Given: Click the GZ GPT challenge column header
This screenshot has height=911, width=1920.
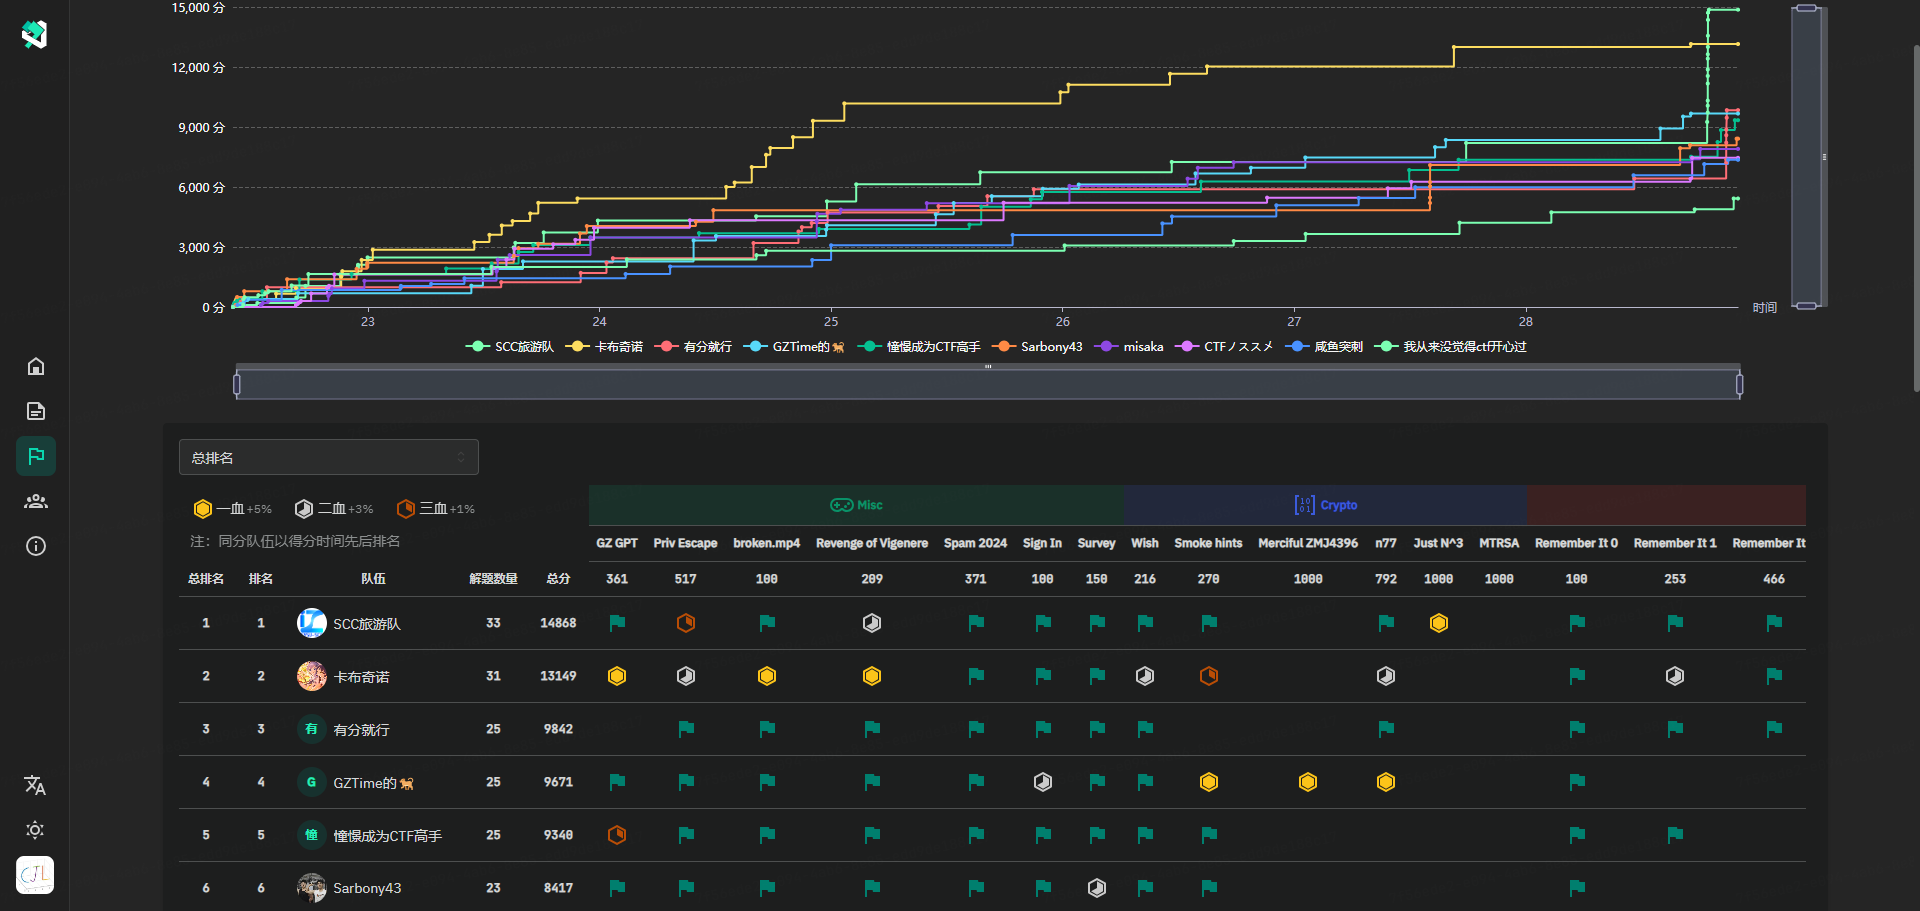Looking at the screenshot, I should (617, 543).
